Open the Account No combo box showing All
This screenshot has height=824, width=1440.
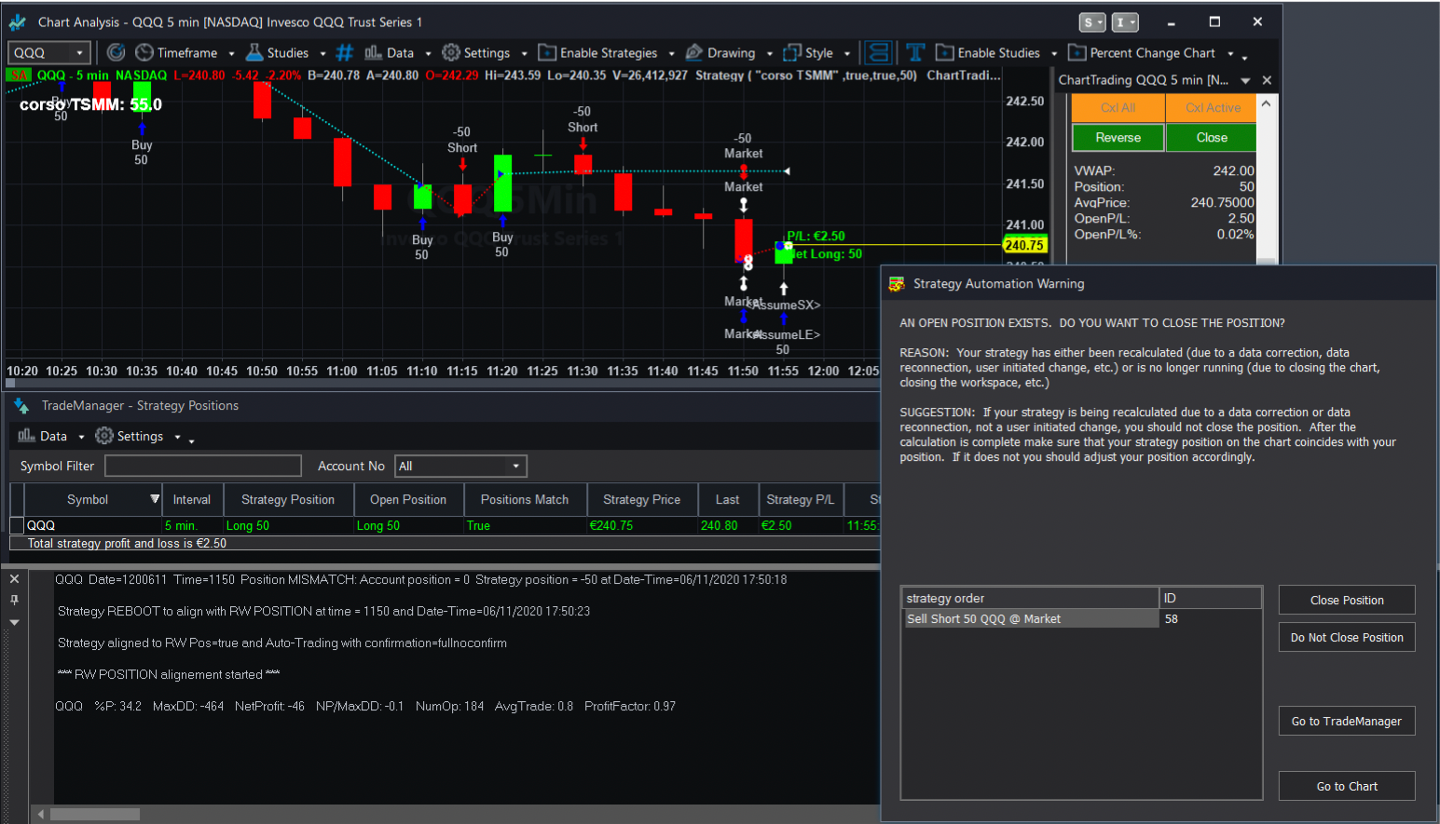tap(460, 466)
